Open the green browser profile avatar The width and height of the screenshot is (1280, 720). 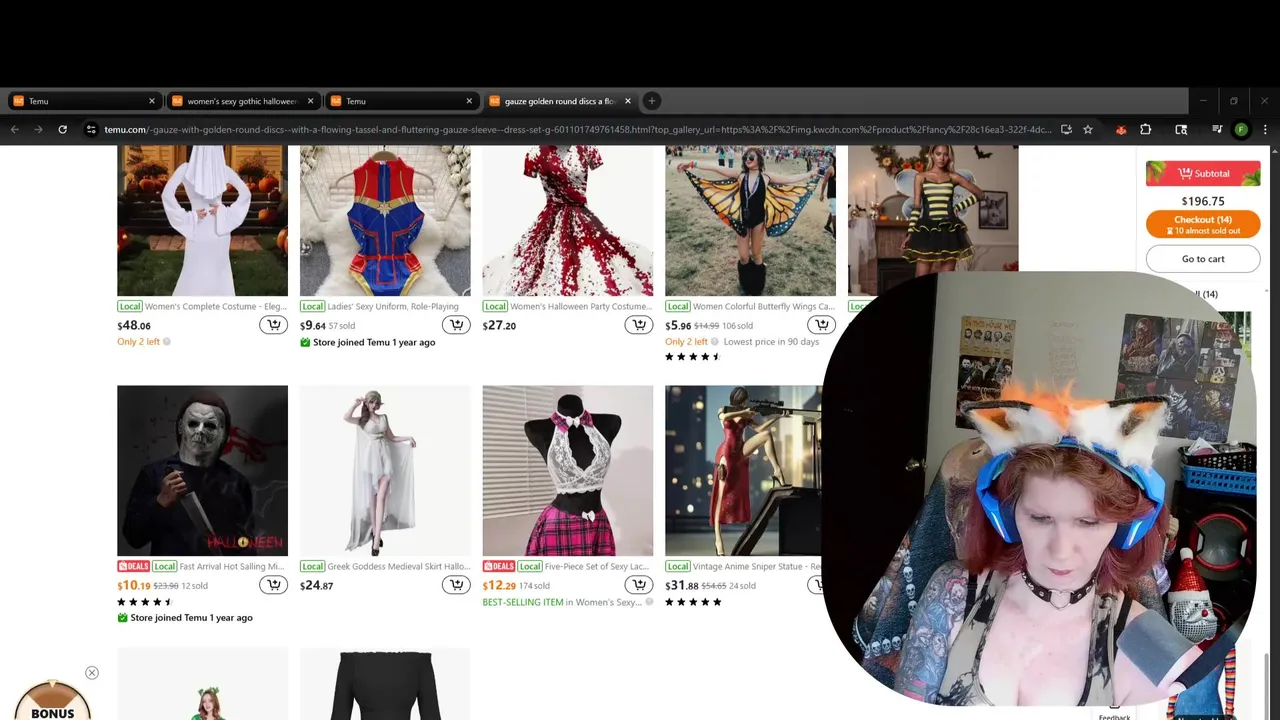(1241, 129)
